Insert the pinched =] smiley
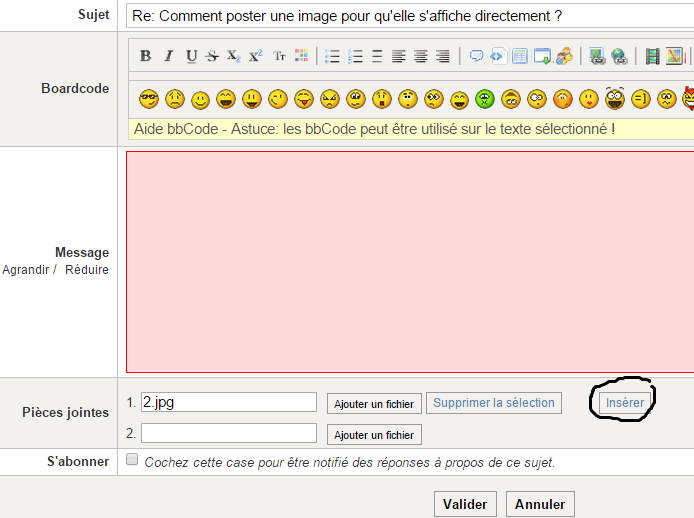This screenshot has width=694, height=518. [x=641, y=99]
